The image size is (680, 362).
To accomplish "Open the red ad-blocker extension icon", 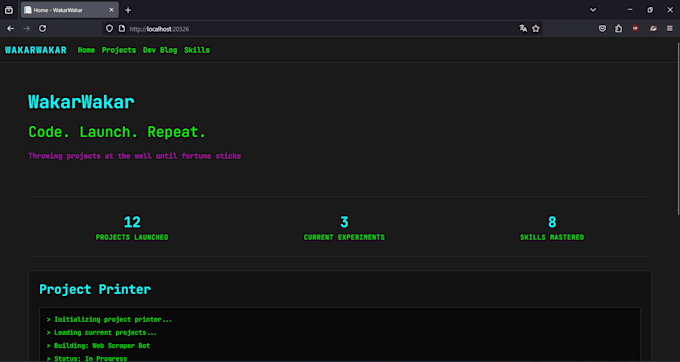I will click(635, 29).
